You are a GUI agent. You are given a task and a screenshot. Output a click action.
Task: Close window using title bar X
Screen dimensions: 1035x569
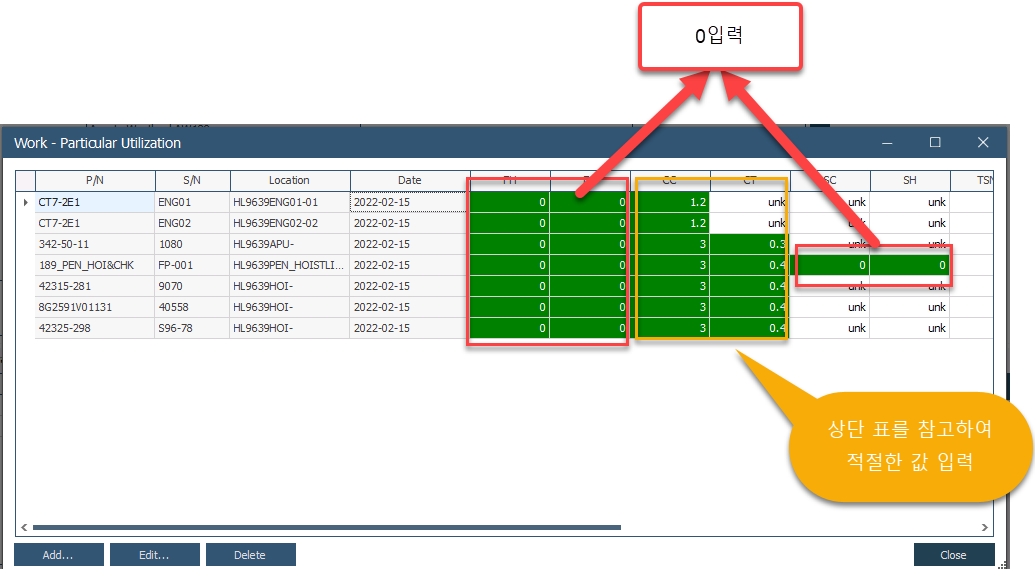(x=983, y=143)
